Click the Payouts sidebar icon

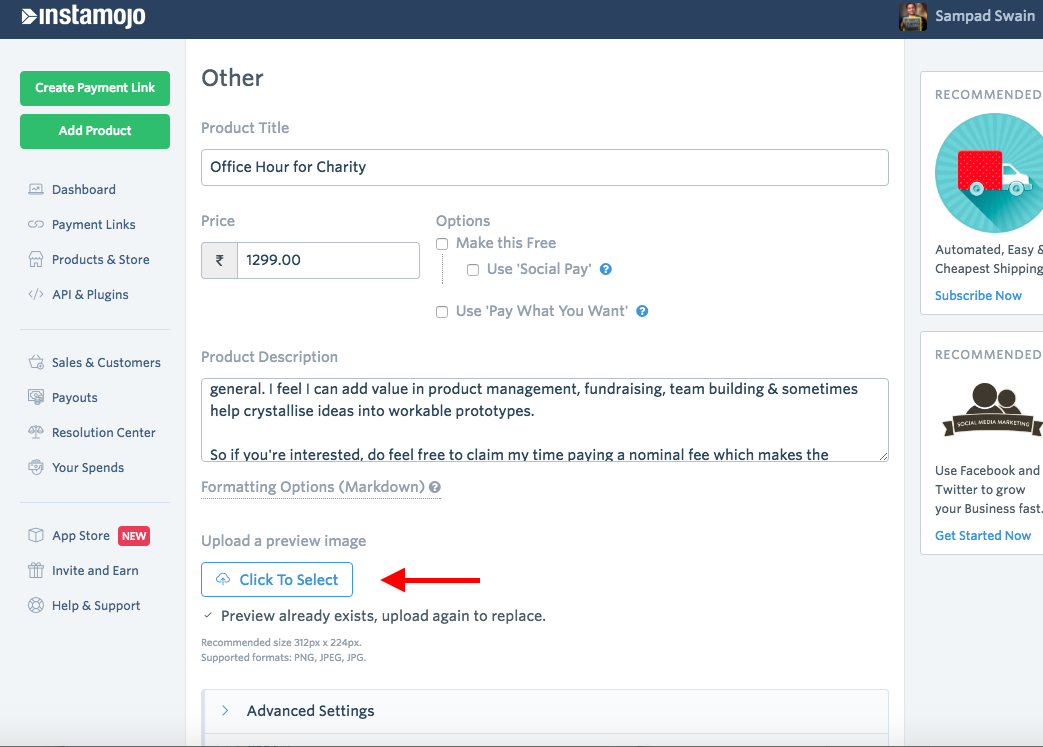click(36, 398)
